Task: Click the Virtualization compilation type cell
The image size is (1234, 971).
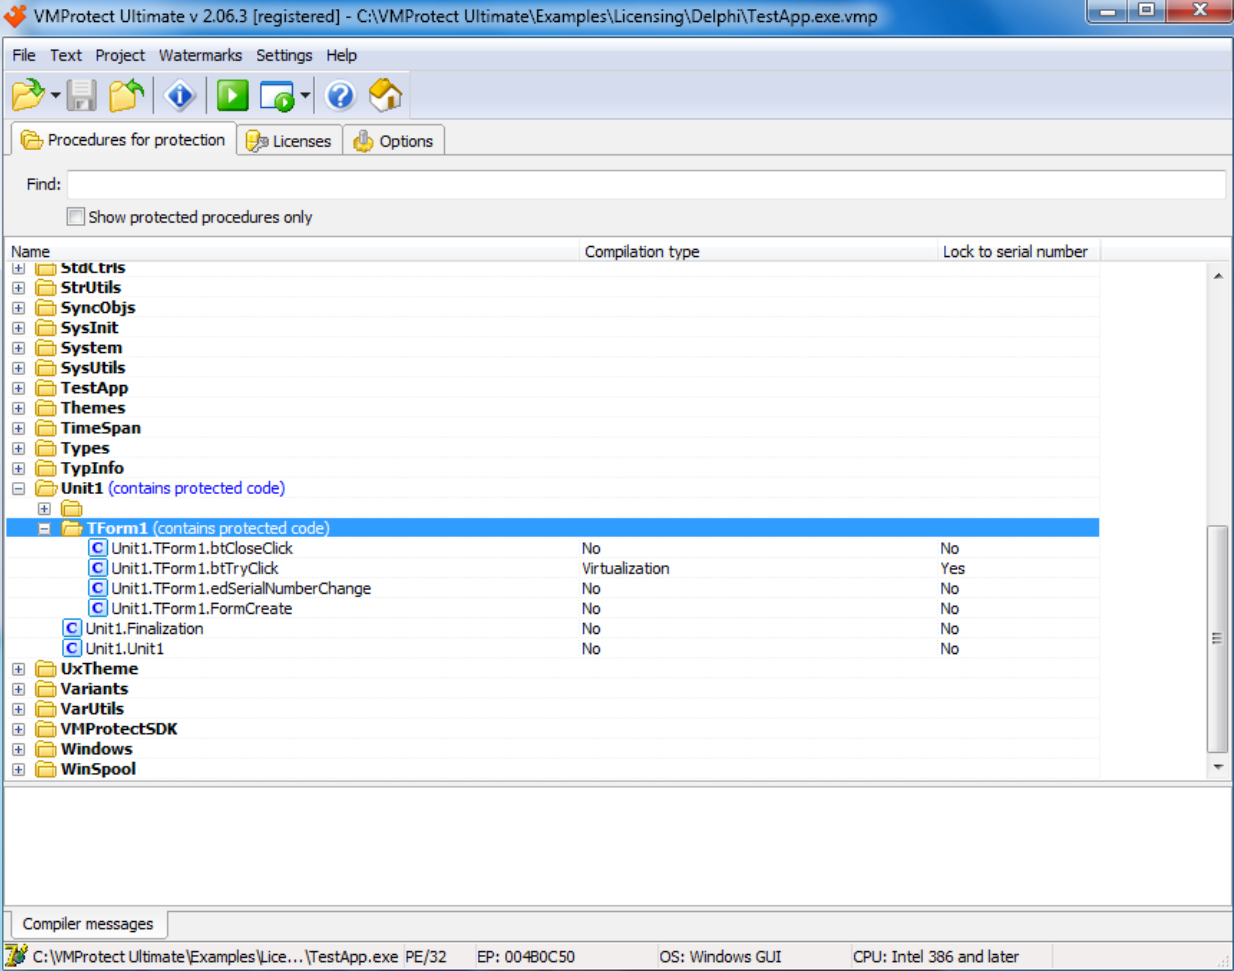Action: (626, 568)
